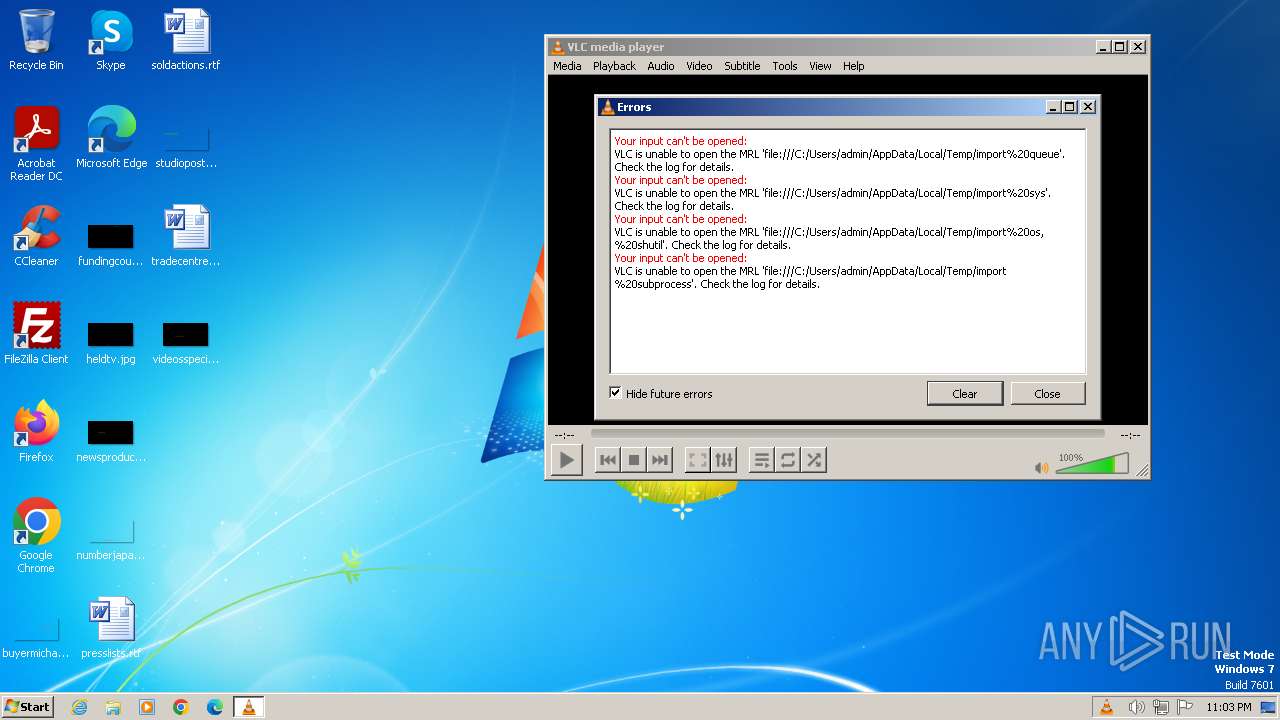Click remaining time label in VLC

click(x=1130, y=435)
